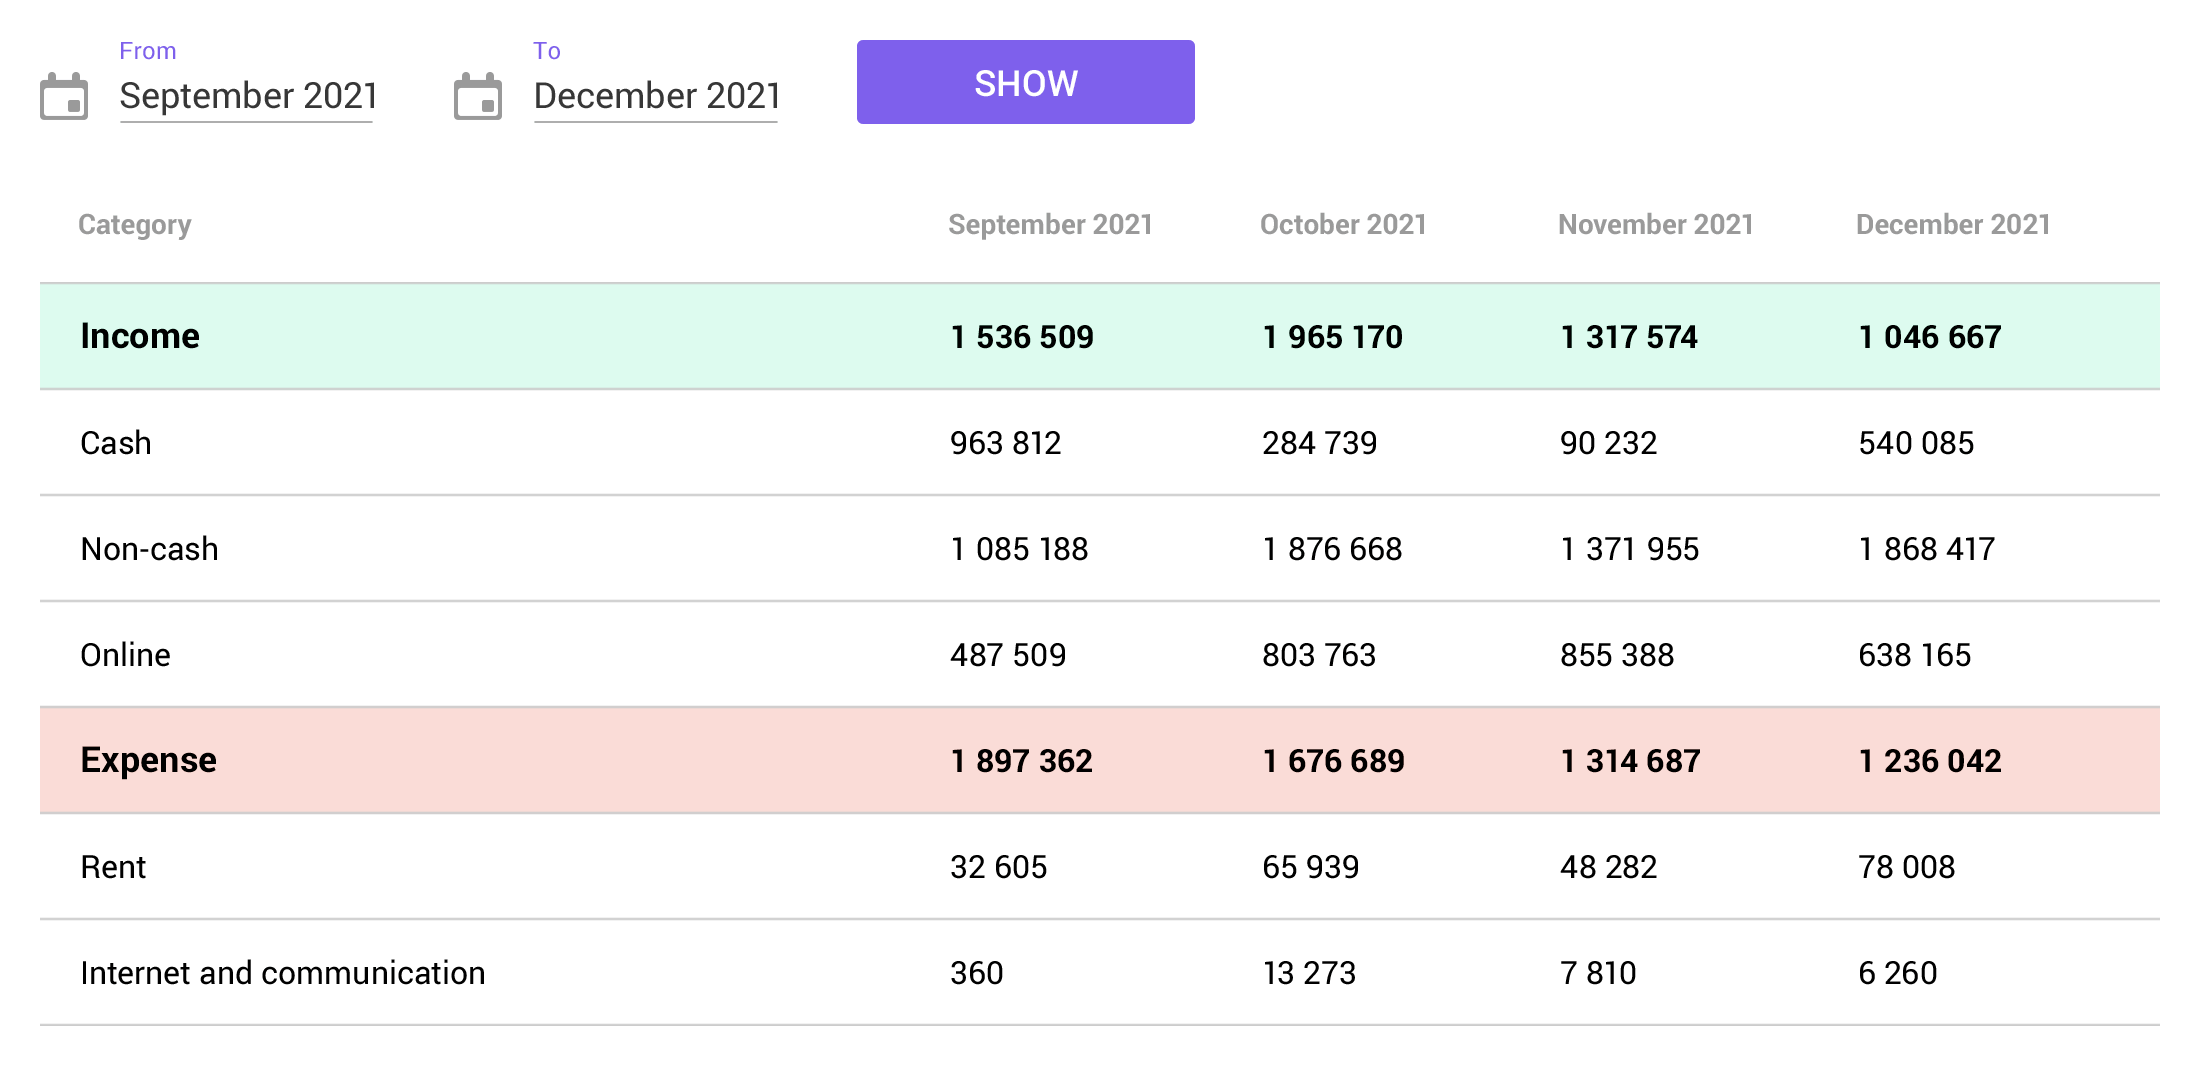Click the To date calendar icon

478,97
